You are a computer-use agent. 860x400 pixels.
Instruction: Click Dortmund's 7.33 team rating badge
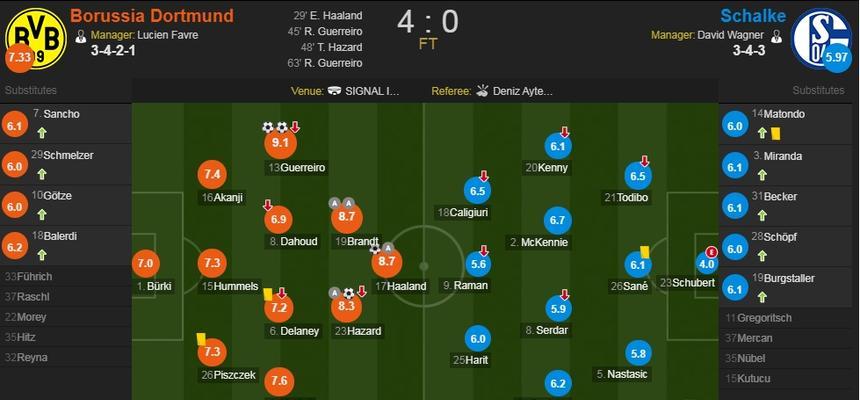(x=20, y=58)
